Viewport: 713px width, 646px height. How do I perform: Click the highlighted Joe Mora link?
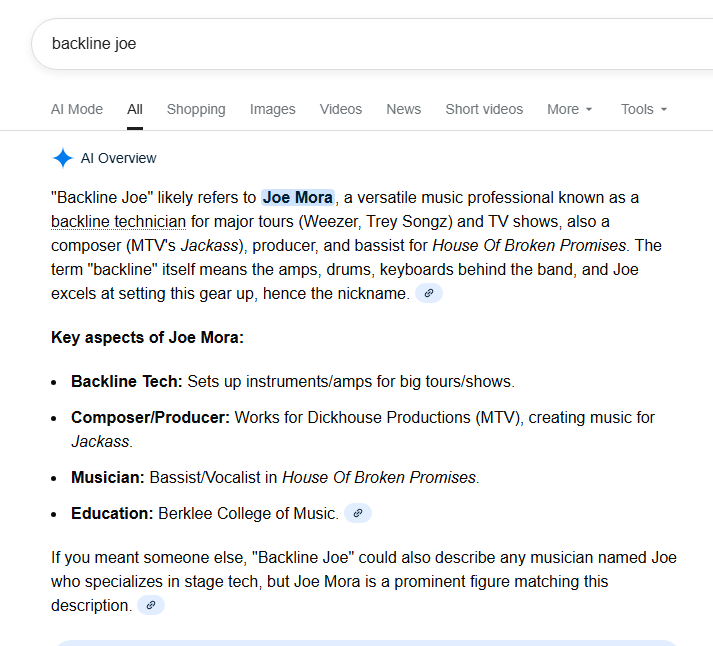click(297, 197)
